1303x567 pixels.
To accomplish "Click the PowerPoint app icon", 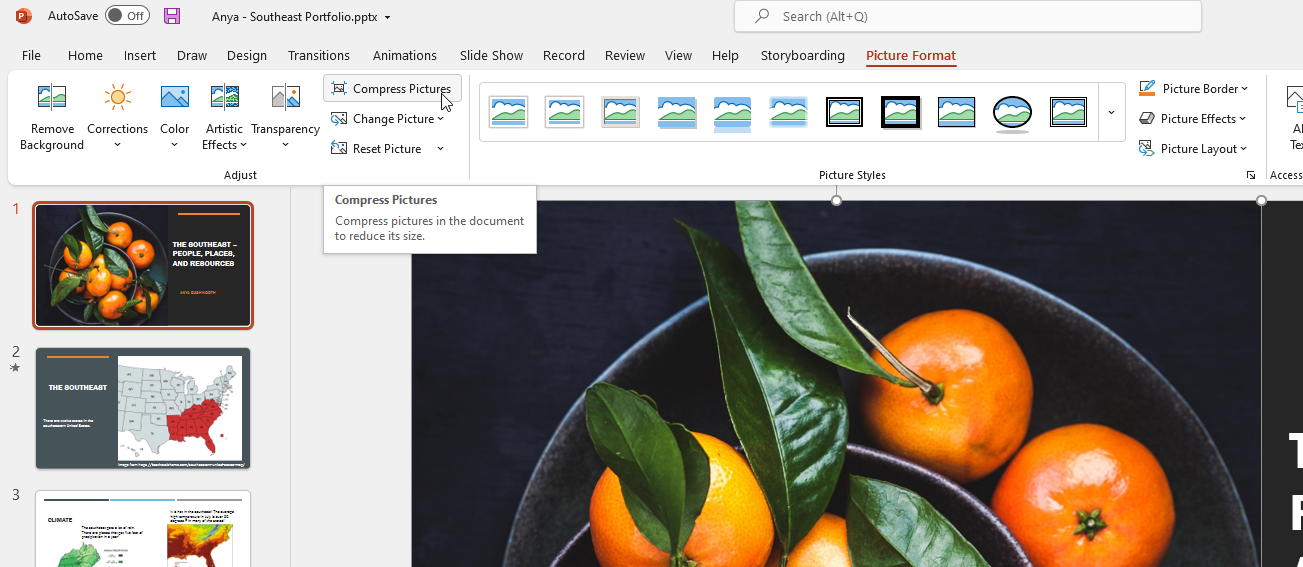I will [x=23, y=16].
